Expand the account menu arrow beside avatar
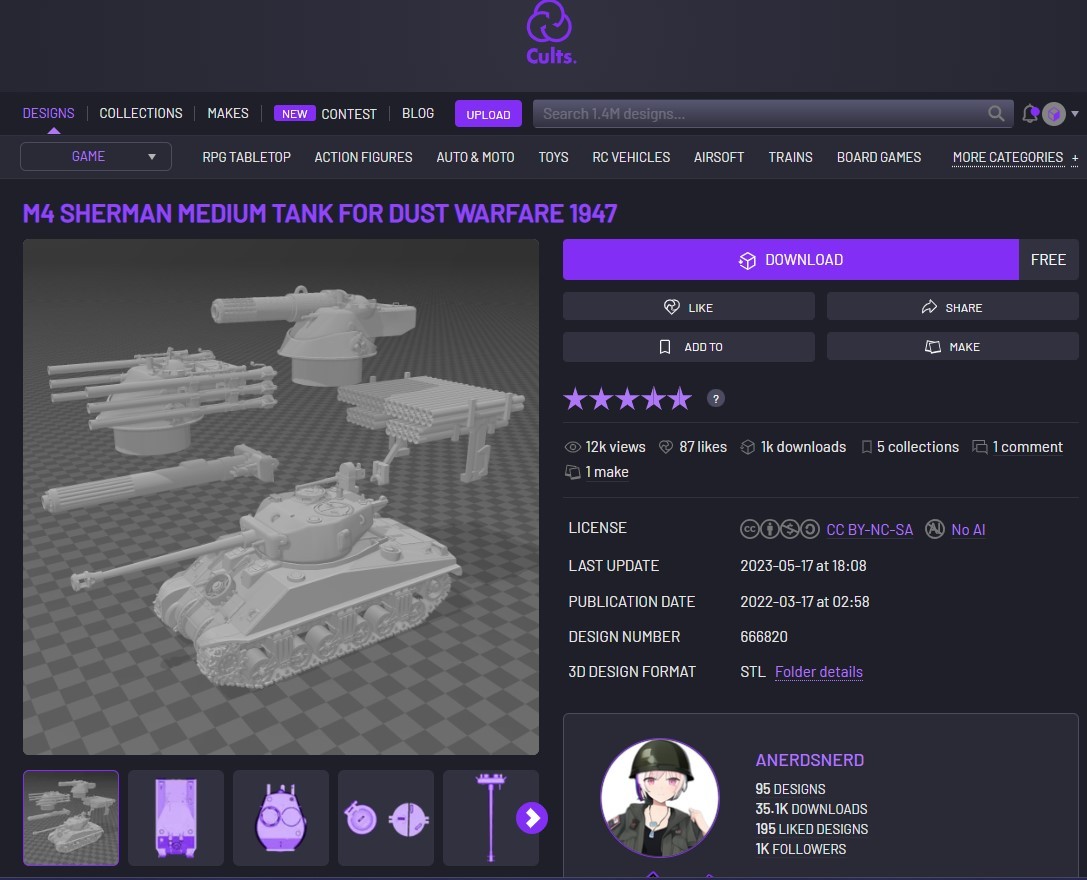 click(1075, 114)
